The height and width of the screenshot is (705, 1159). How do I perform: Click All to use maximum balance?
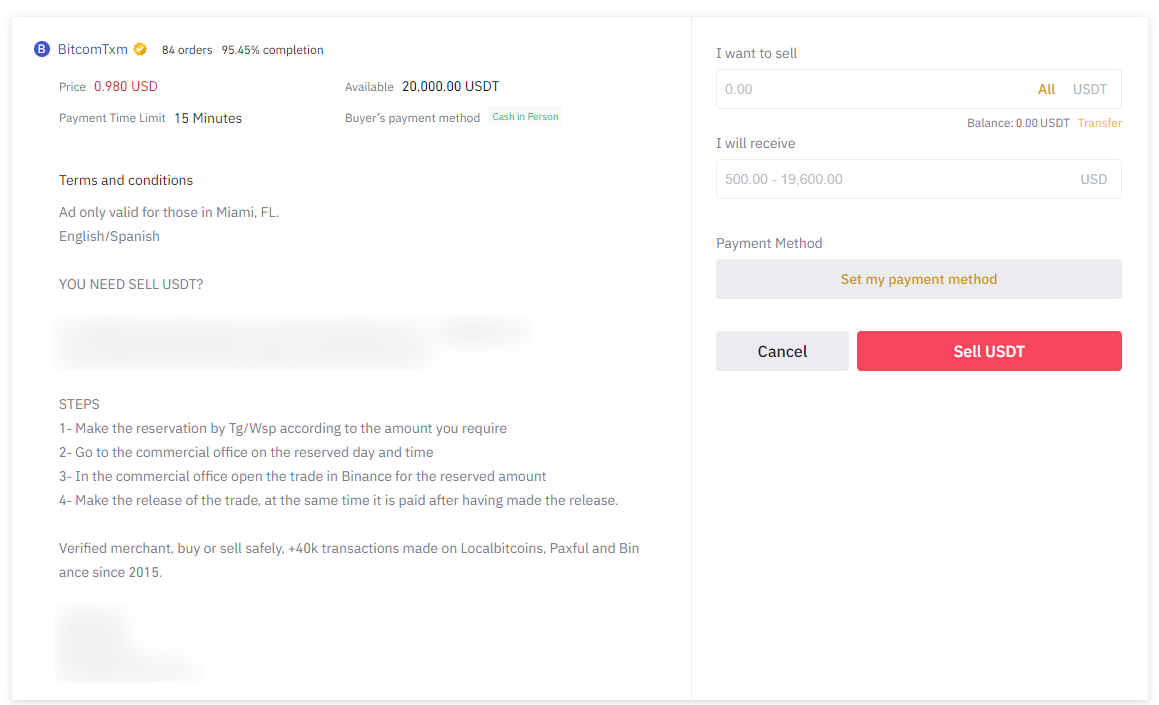click(x=1046, y=89)
